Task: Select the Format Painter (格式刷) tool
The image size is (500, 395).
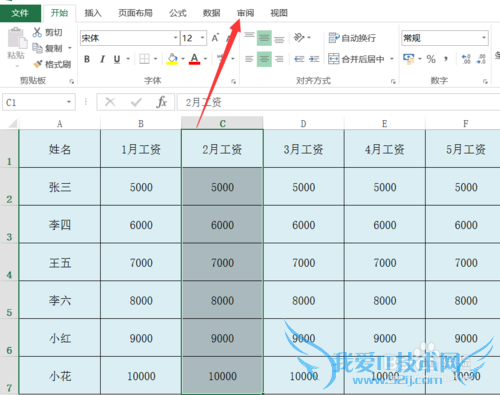Action: tap(52, 64)
